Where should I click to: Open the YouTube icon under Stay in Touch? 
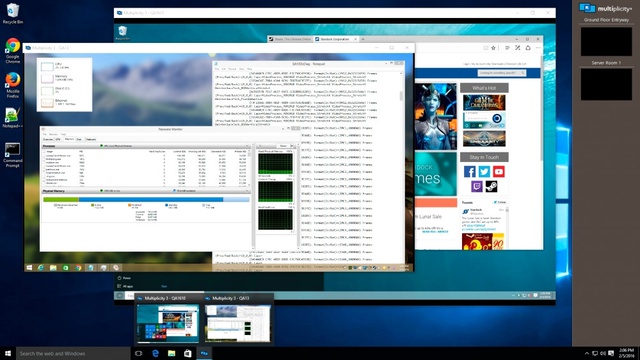point(498,171)
